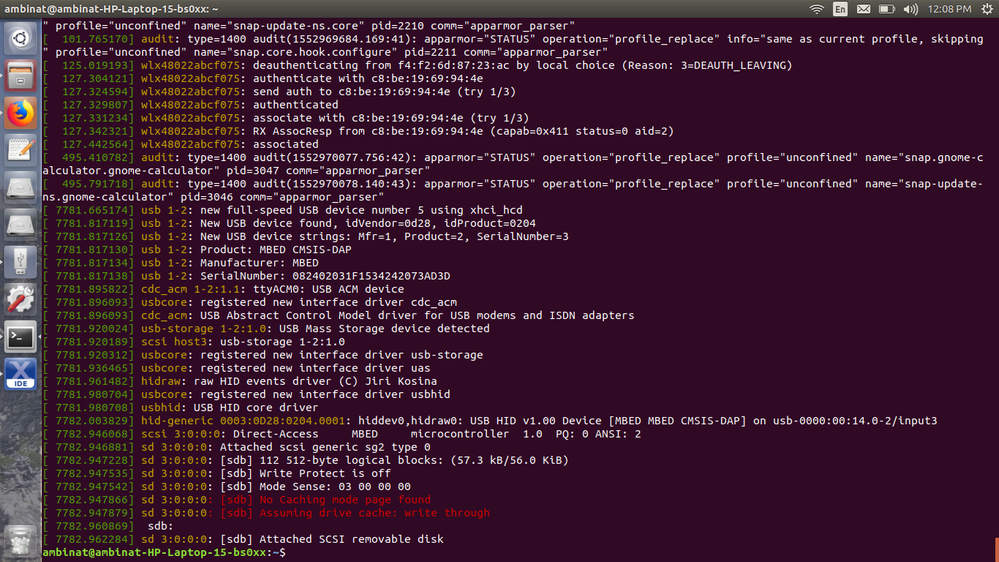Image resolution: width=999 pixels, height=562 pixels.
Task: Open the mail messaging indicator menu
Action: 863,9
